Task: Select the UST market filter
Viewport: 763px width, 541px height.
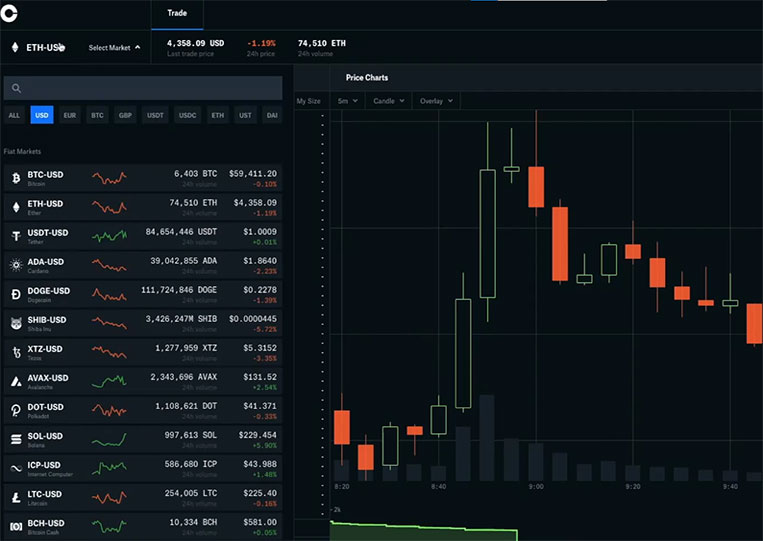Action: click(x=245, y=115)
